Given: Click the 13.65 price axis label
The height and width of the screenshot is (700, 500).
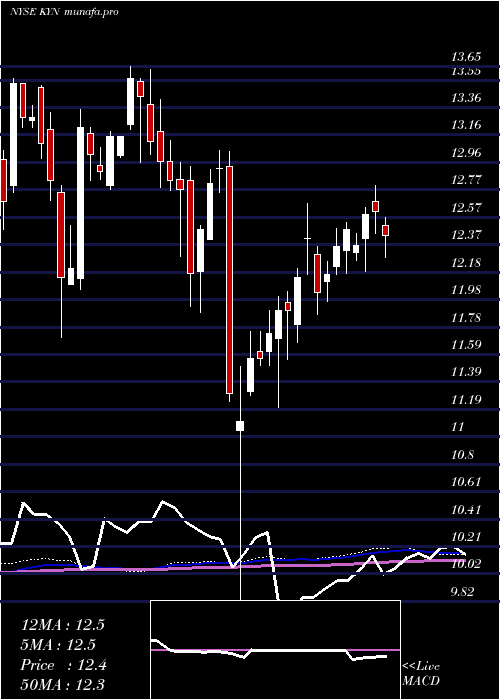Looking at the screenshot, I should point(466,57).
